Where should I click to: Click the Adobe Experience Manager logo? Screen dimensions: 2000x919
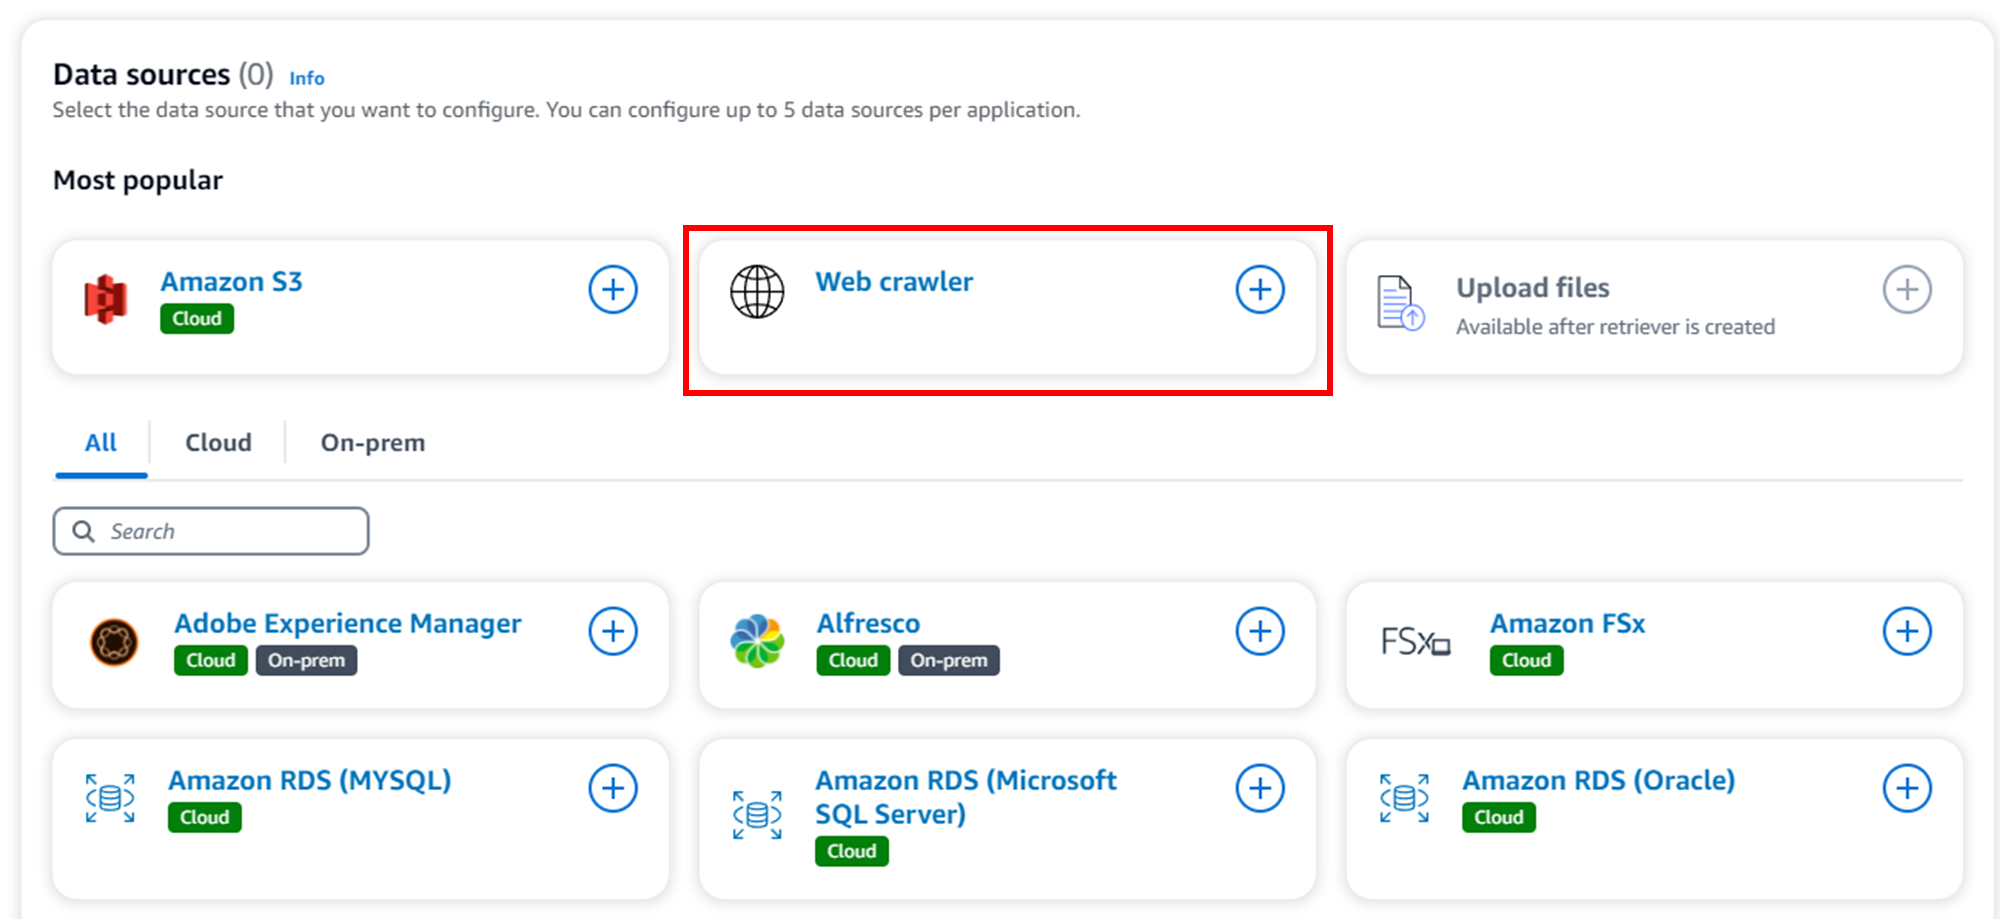click(114, 642)
